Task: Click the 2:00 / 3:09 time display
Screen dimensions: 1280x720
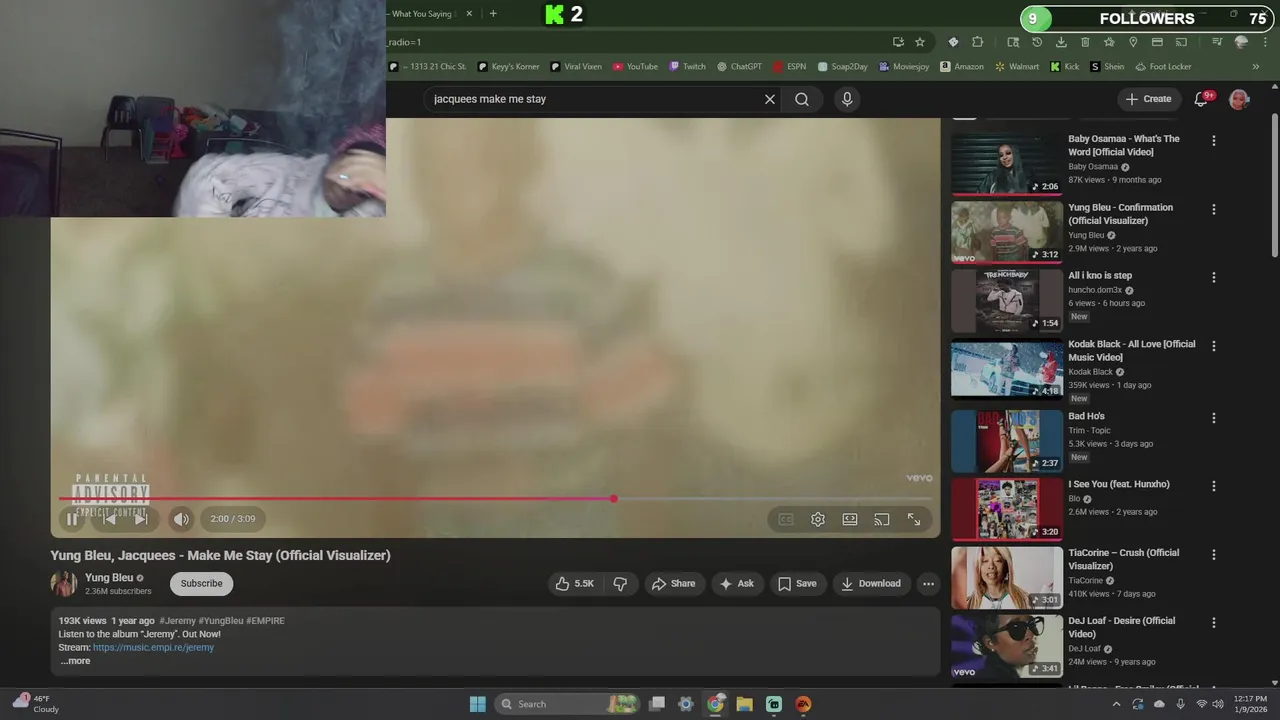Action: 233,518
